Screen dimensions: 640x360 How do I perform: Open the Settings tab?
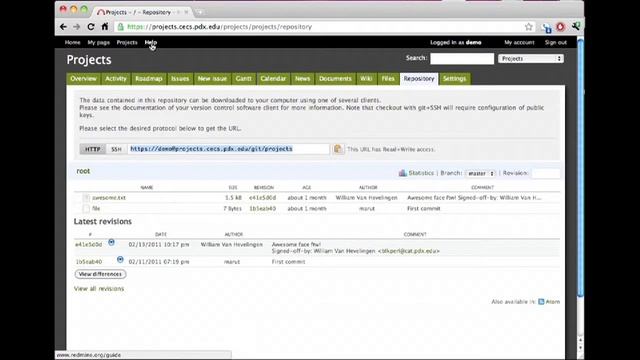pyautogui.click(x=454, y=79)
